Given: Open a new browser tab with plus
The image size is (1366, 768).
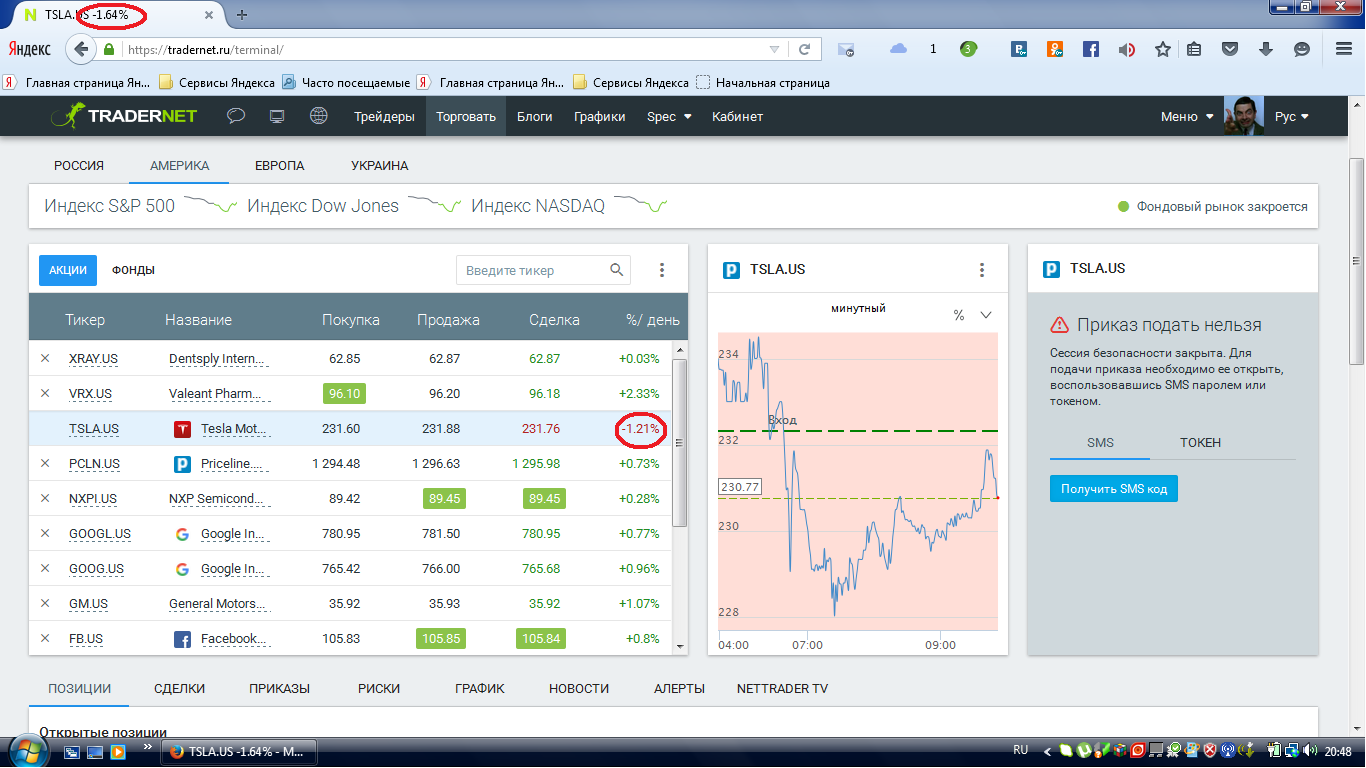Looking at the screenshot, I should click(242, 14).
